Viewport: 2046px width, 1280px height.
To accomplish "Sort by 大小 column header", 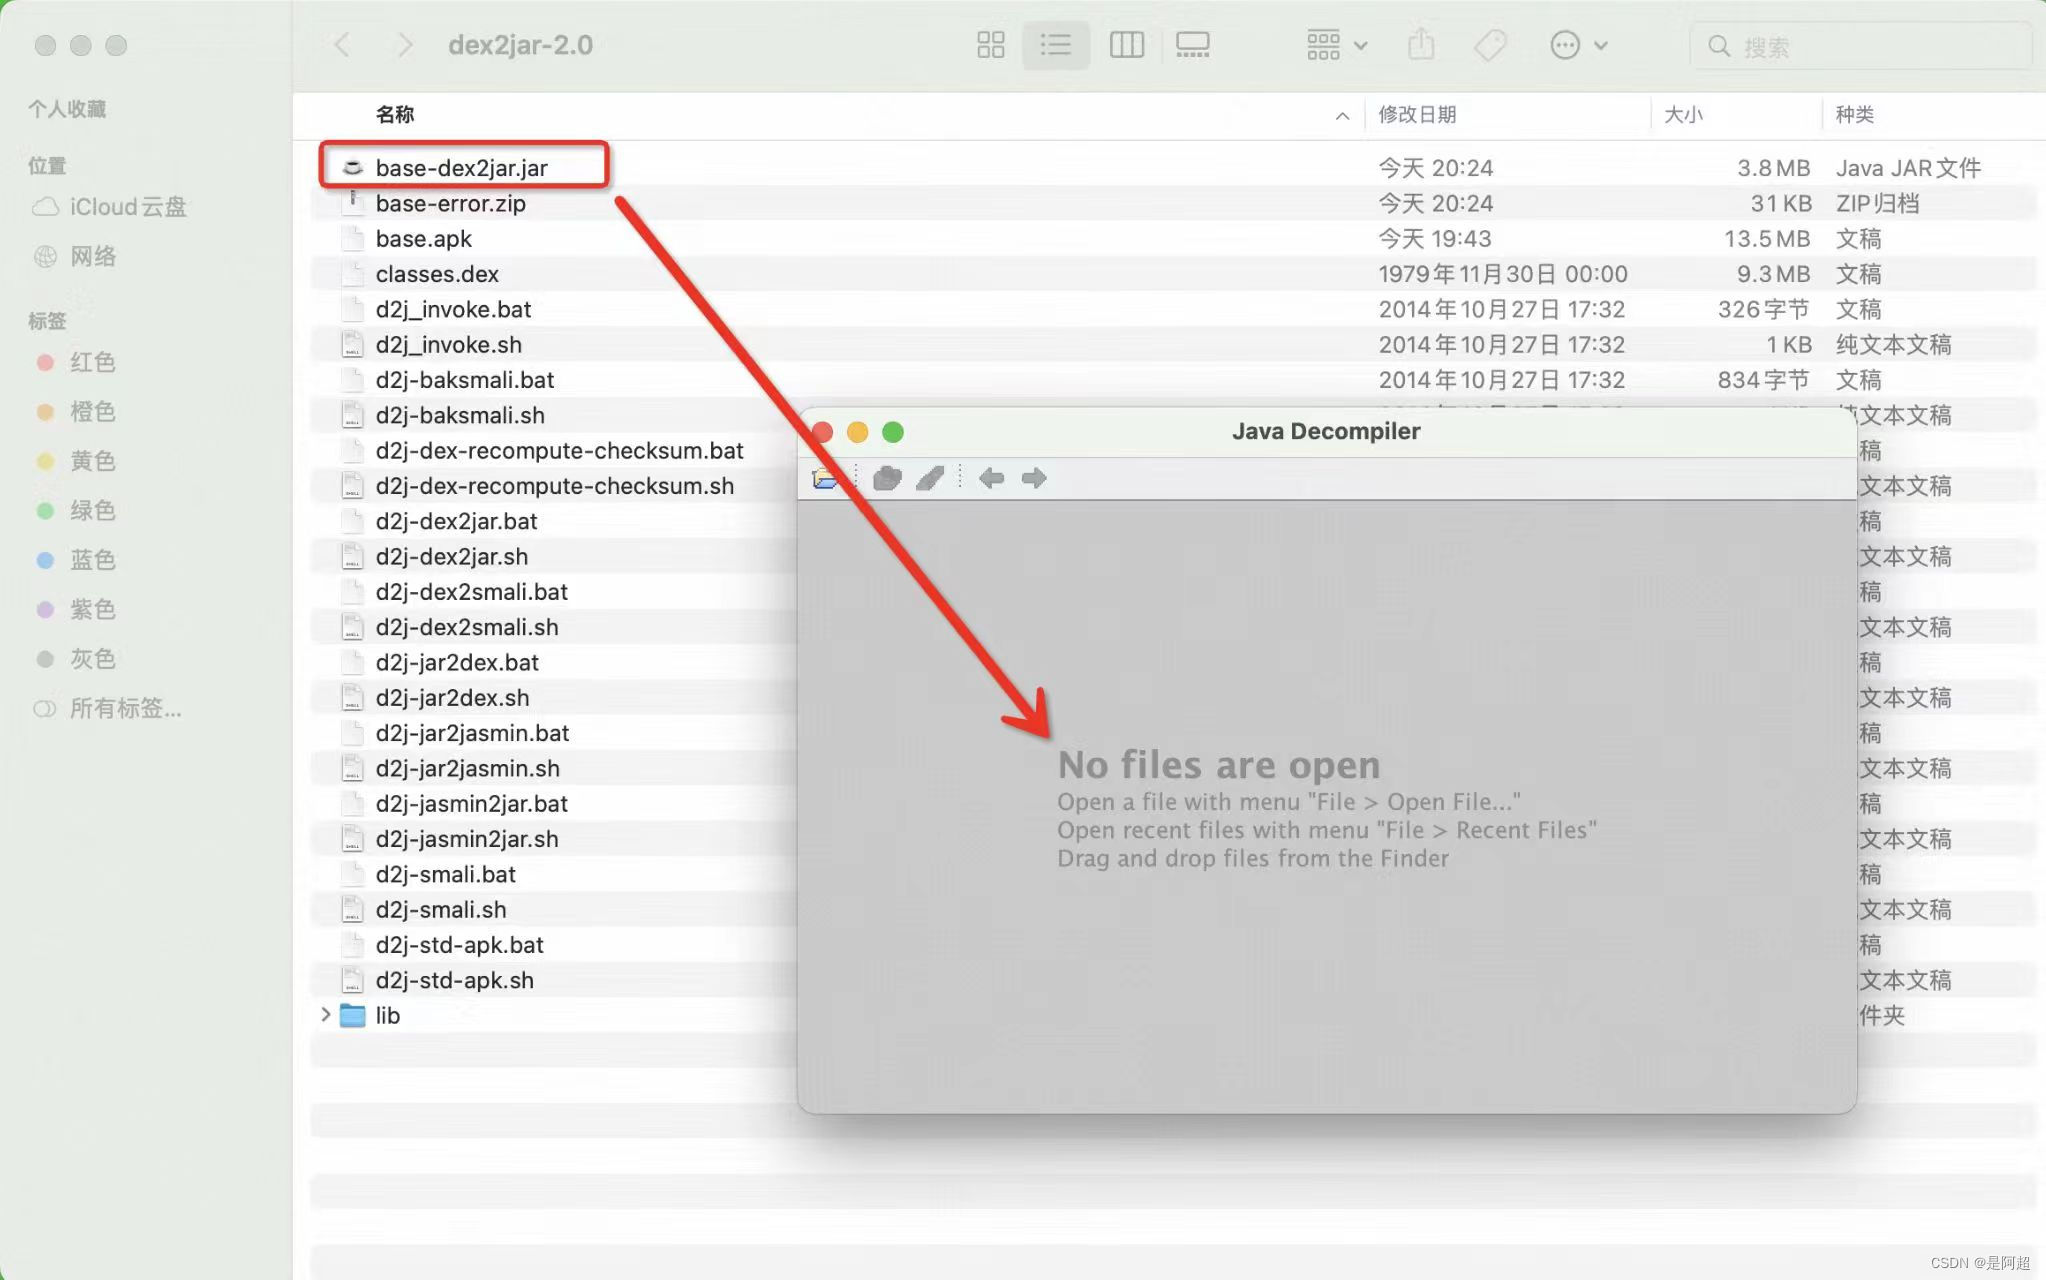I will pos(1683,114).
